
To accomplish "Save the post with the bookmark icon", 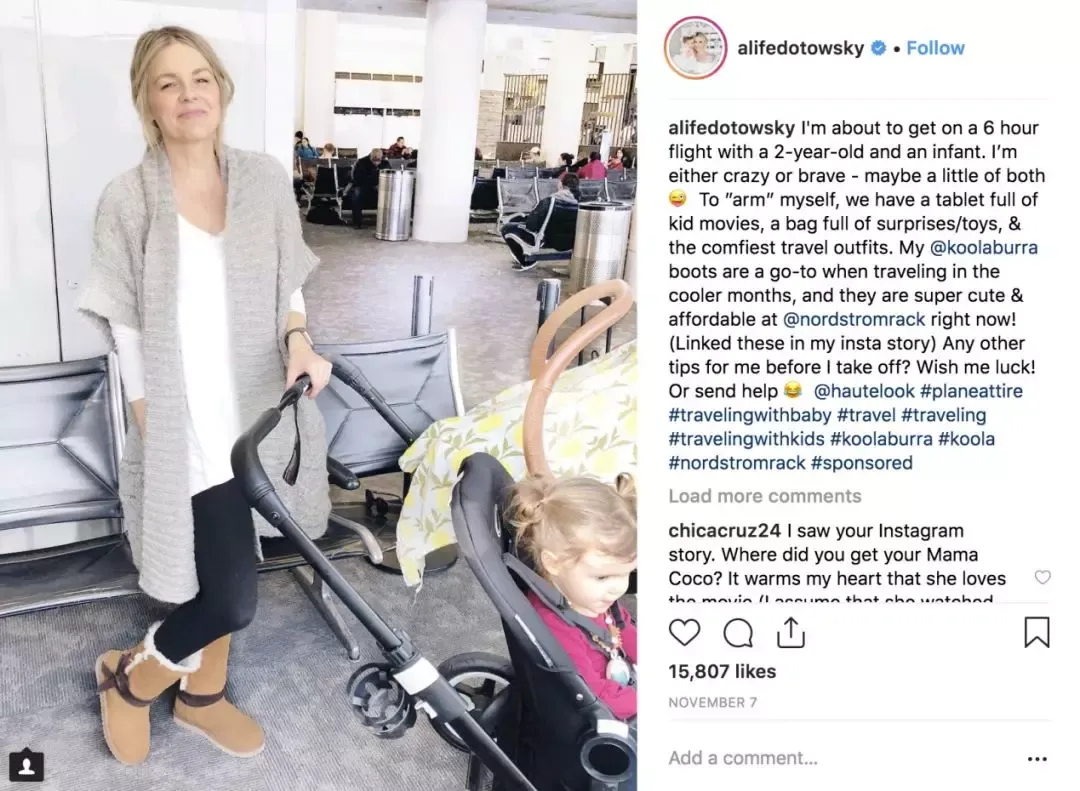I will pos(1037,633).
